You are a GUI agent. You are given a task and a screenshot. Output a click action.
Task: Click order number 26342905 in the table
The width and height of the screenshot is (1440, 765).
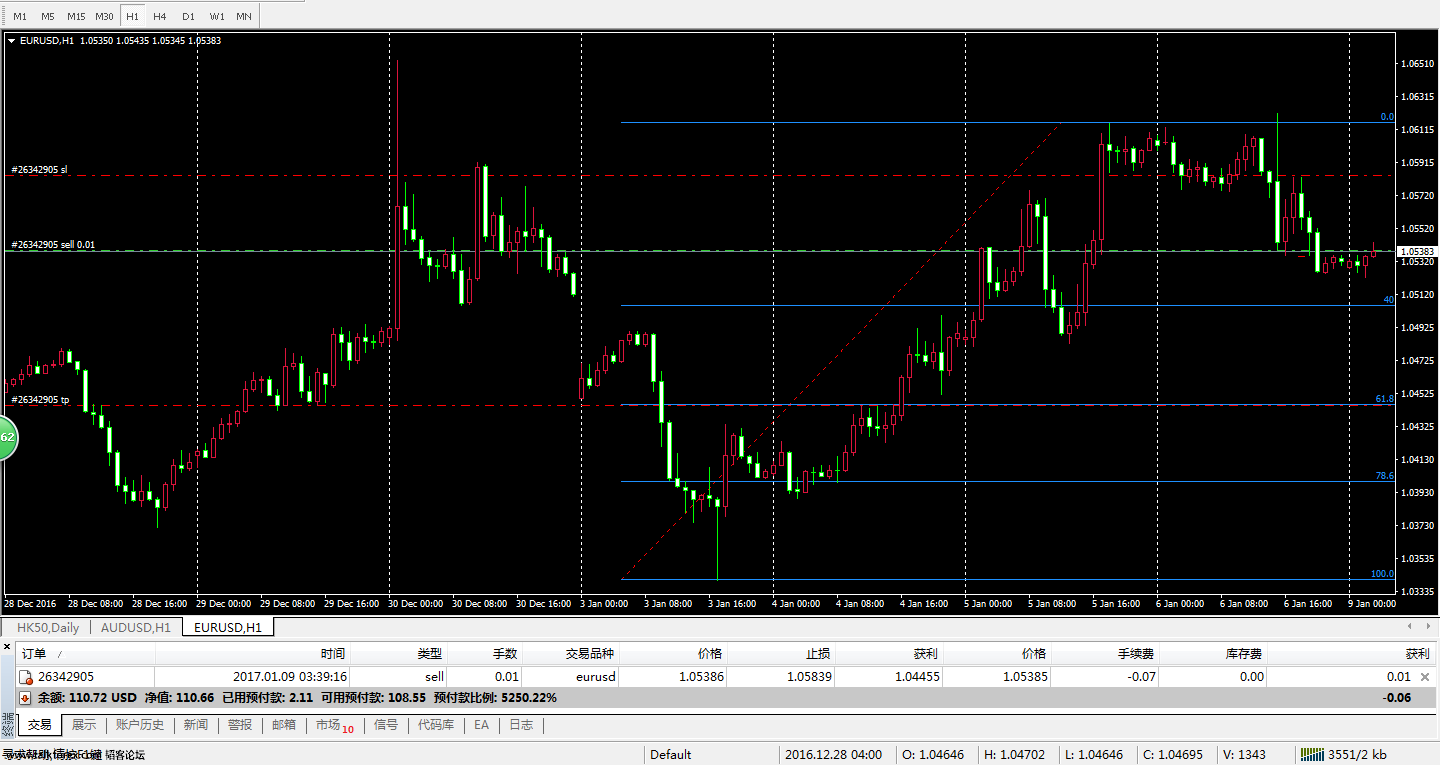click(66, 677)
